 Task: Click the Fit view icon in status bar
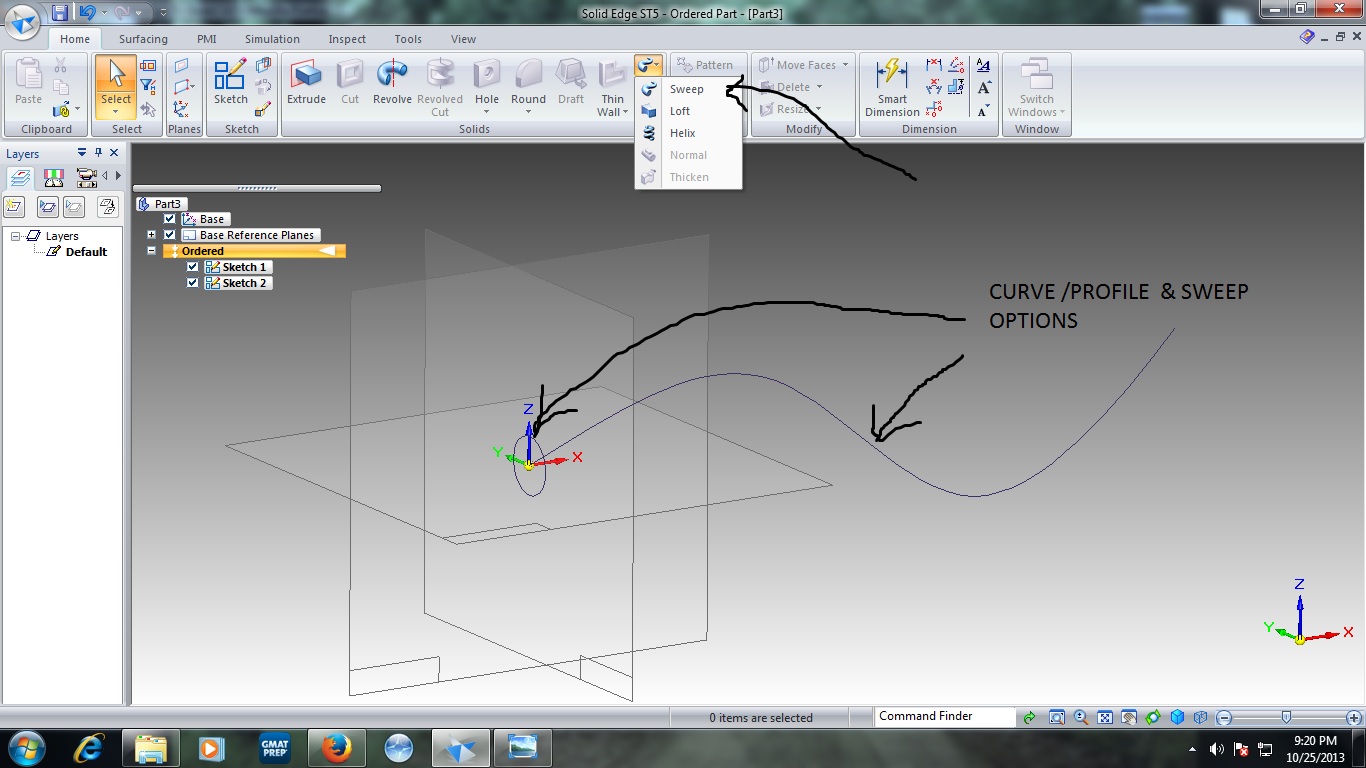click(x=1105, y=717)
